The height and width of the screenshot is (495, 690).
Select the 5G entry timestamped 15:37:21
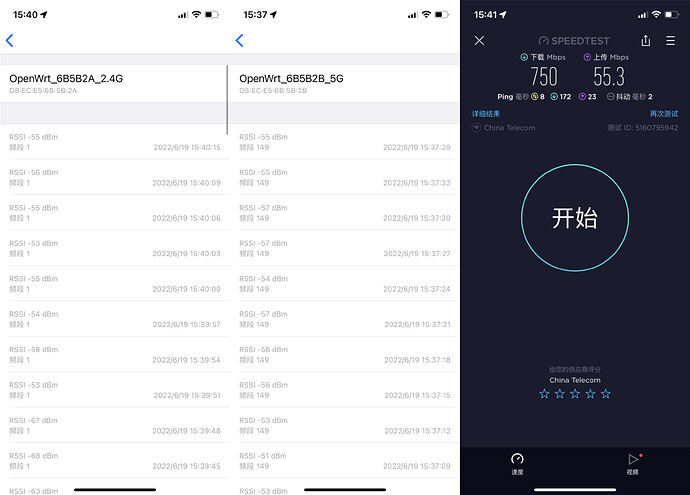click(345, 319)
